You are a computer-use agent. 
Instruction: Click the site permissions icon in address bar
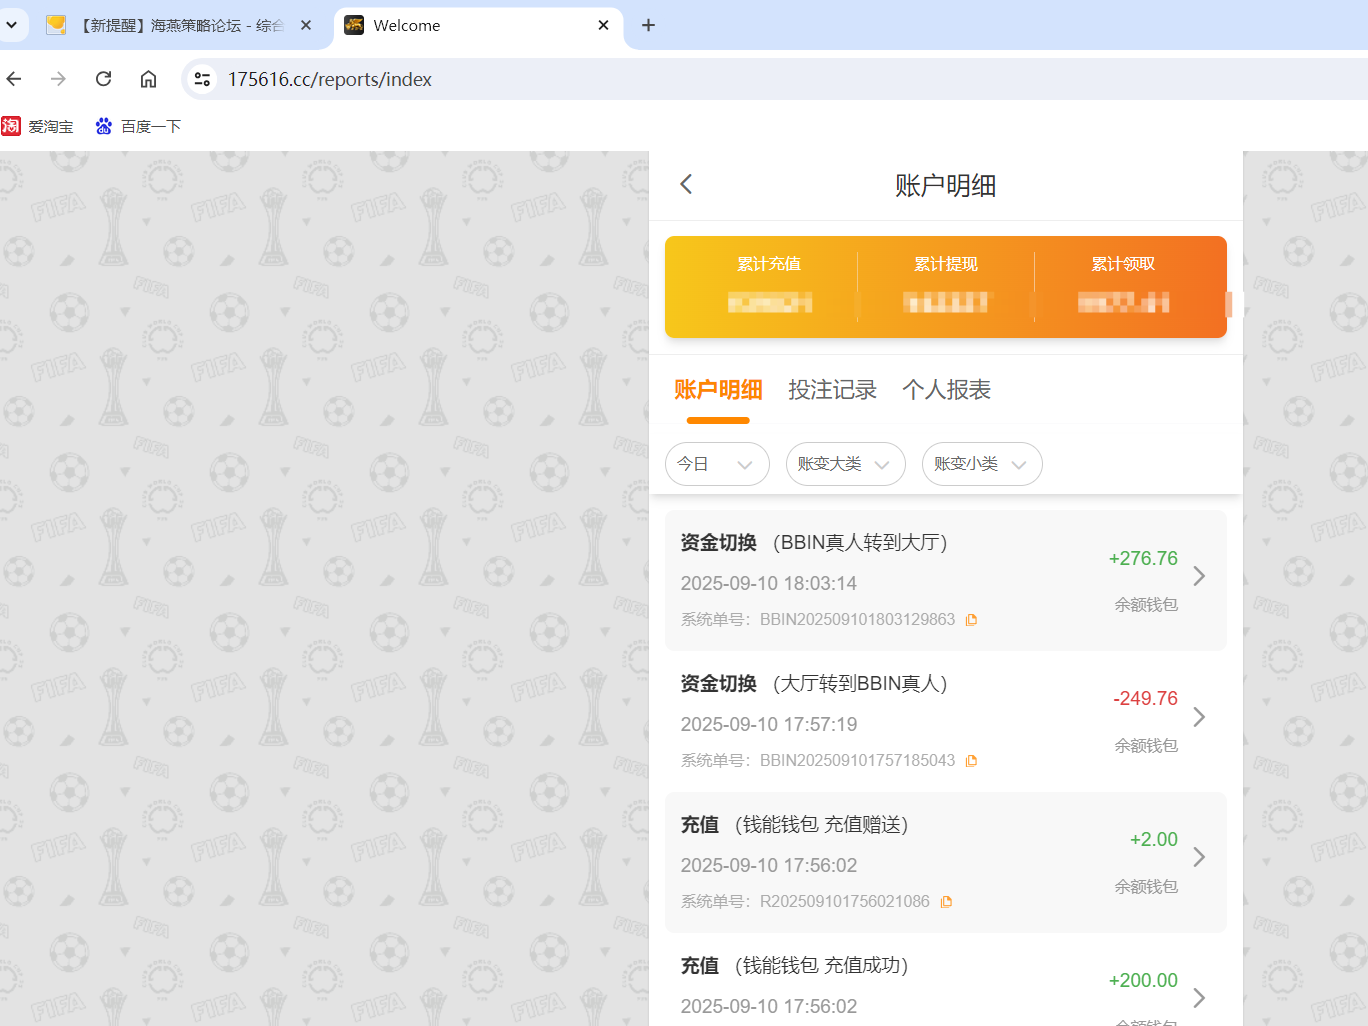point(201,78)
